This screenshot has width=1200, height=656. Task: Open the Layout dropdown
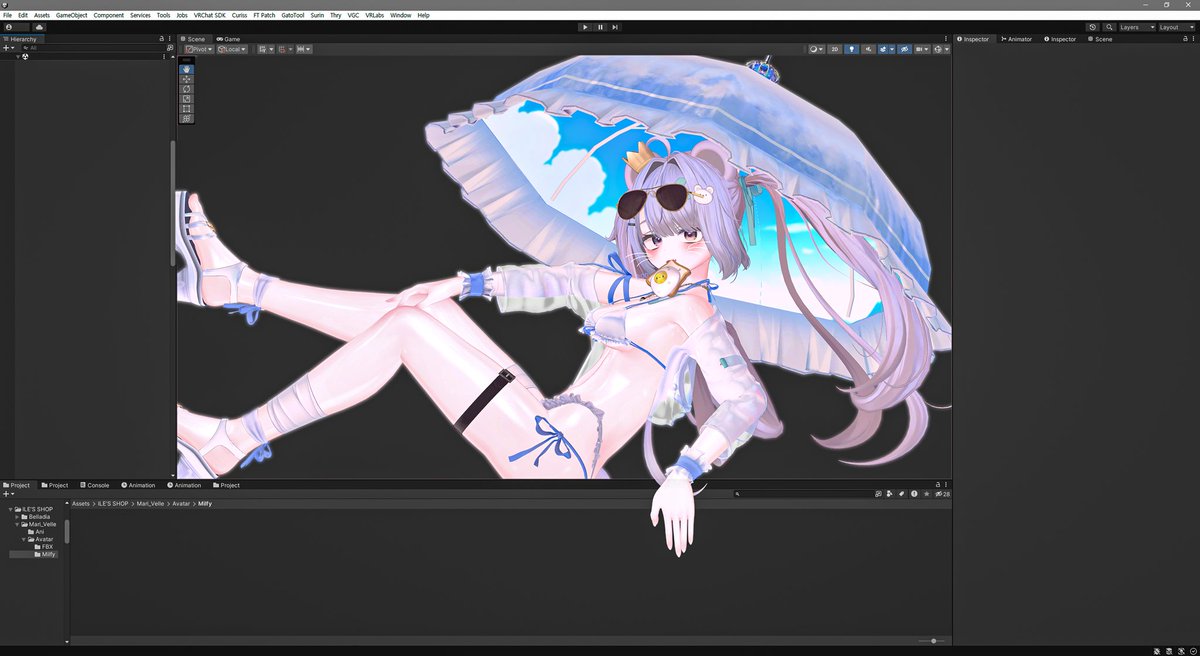1177,27
